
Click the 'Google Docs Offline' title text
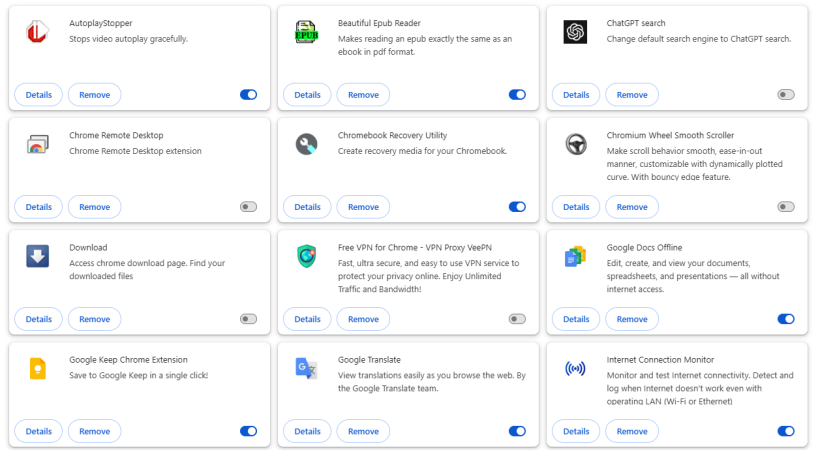click(x=644, y=248)
